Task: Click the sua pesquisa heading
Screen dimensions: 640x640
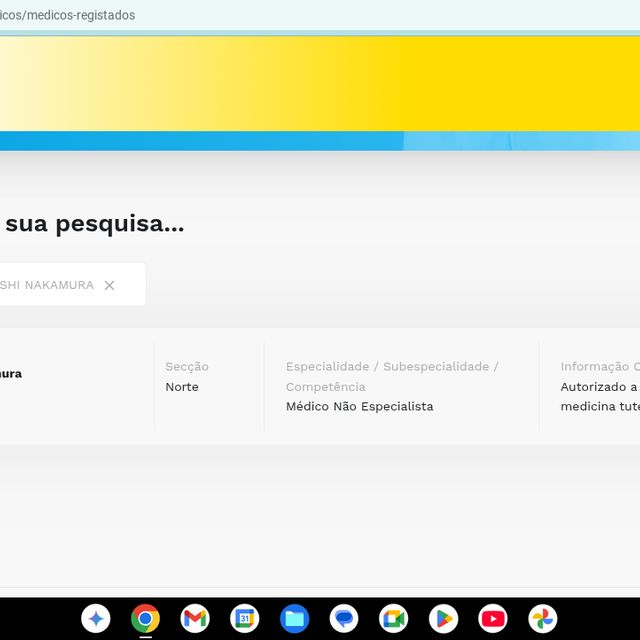Action: (95, 223)
